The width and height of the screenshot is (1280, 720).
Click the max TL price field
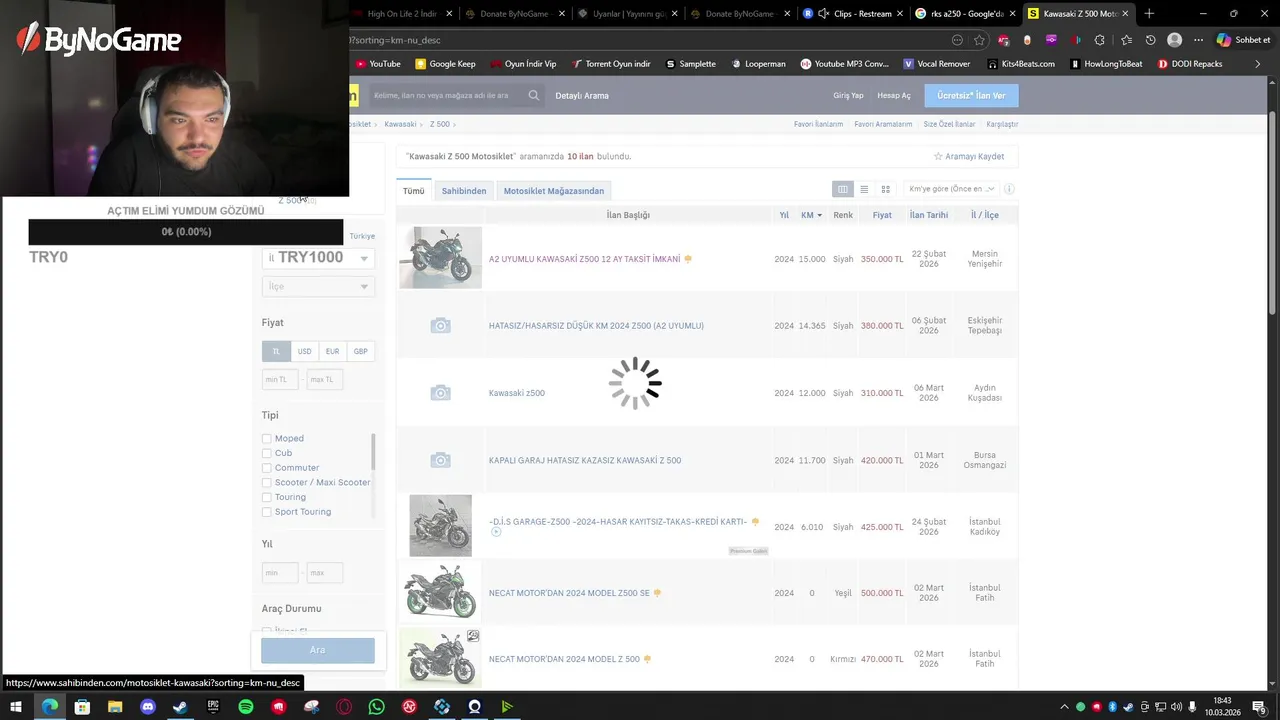coord(325,379)
